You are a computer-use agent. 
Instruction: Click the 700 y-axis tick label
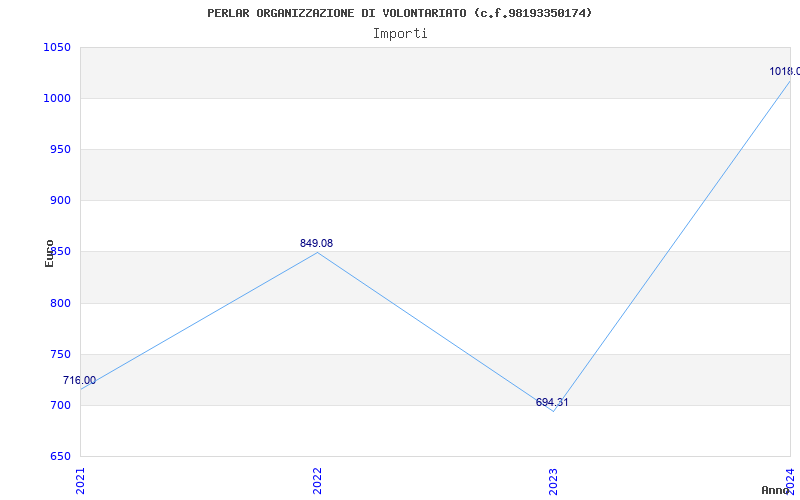tap(60, 406)
